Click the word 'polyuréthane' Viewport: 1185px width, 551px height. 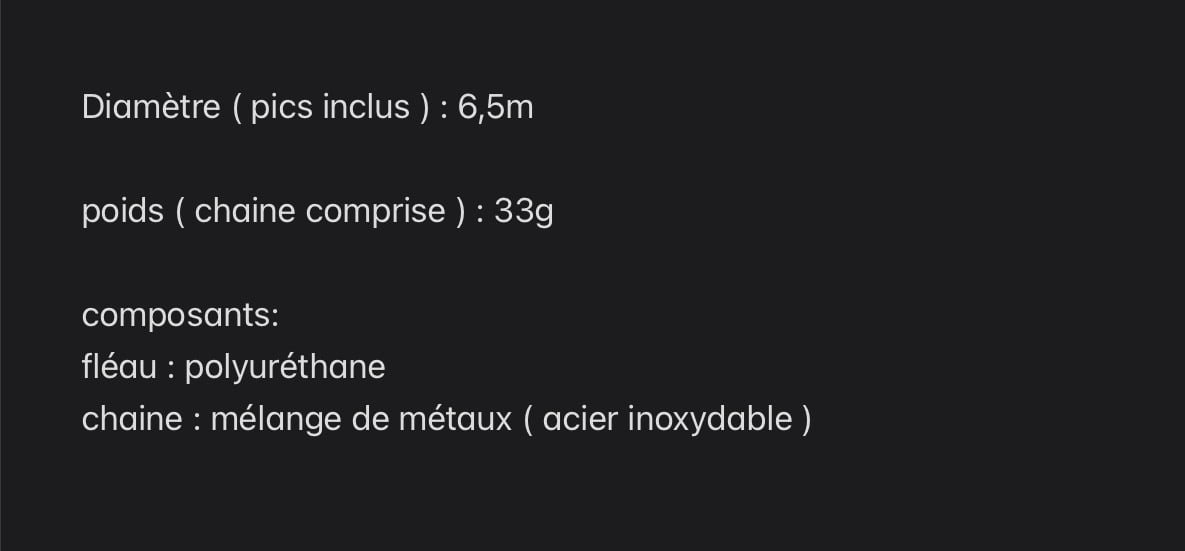pyautogui.click(x=285, y=368)
